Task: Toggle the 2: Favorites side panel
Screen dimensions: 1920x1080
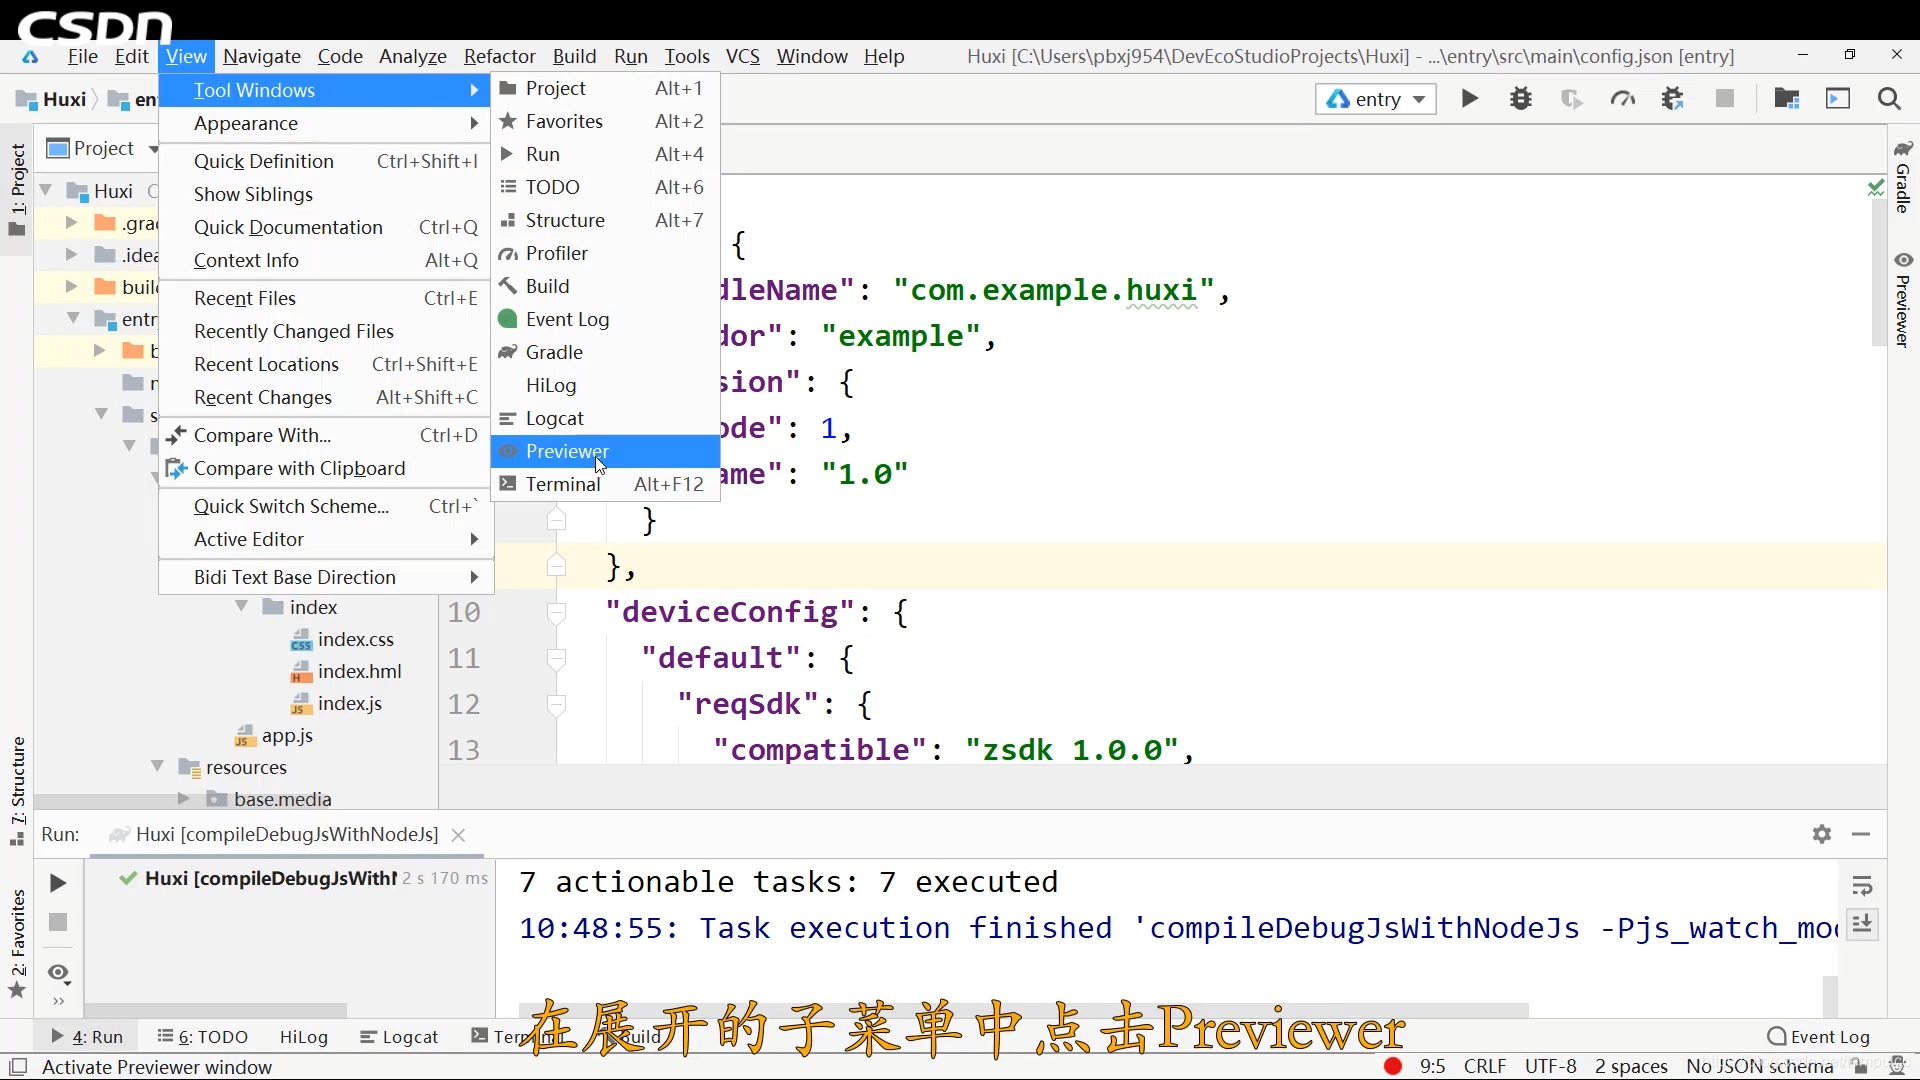Action: click(17, 944)
